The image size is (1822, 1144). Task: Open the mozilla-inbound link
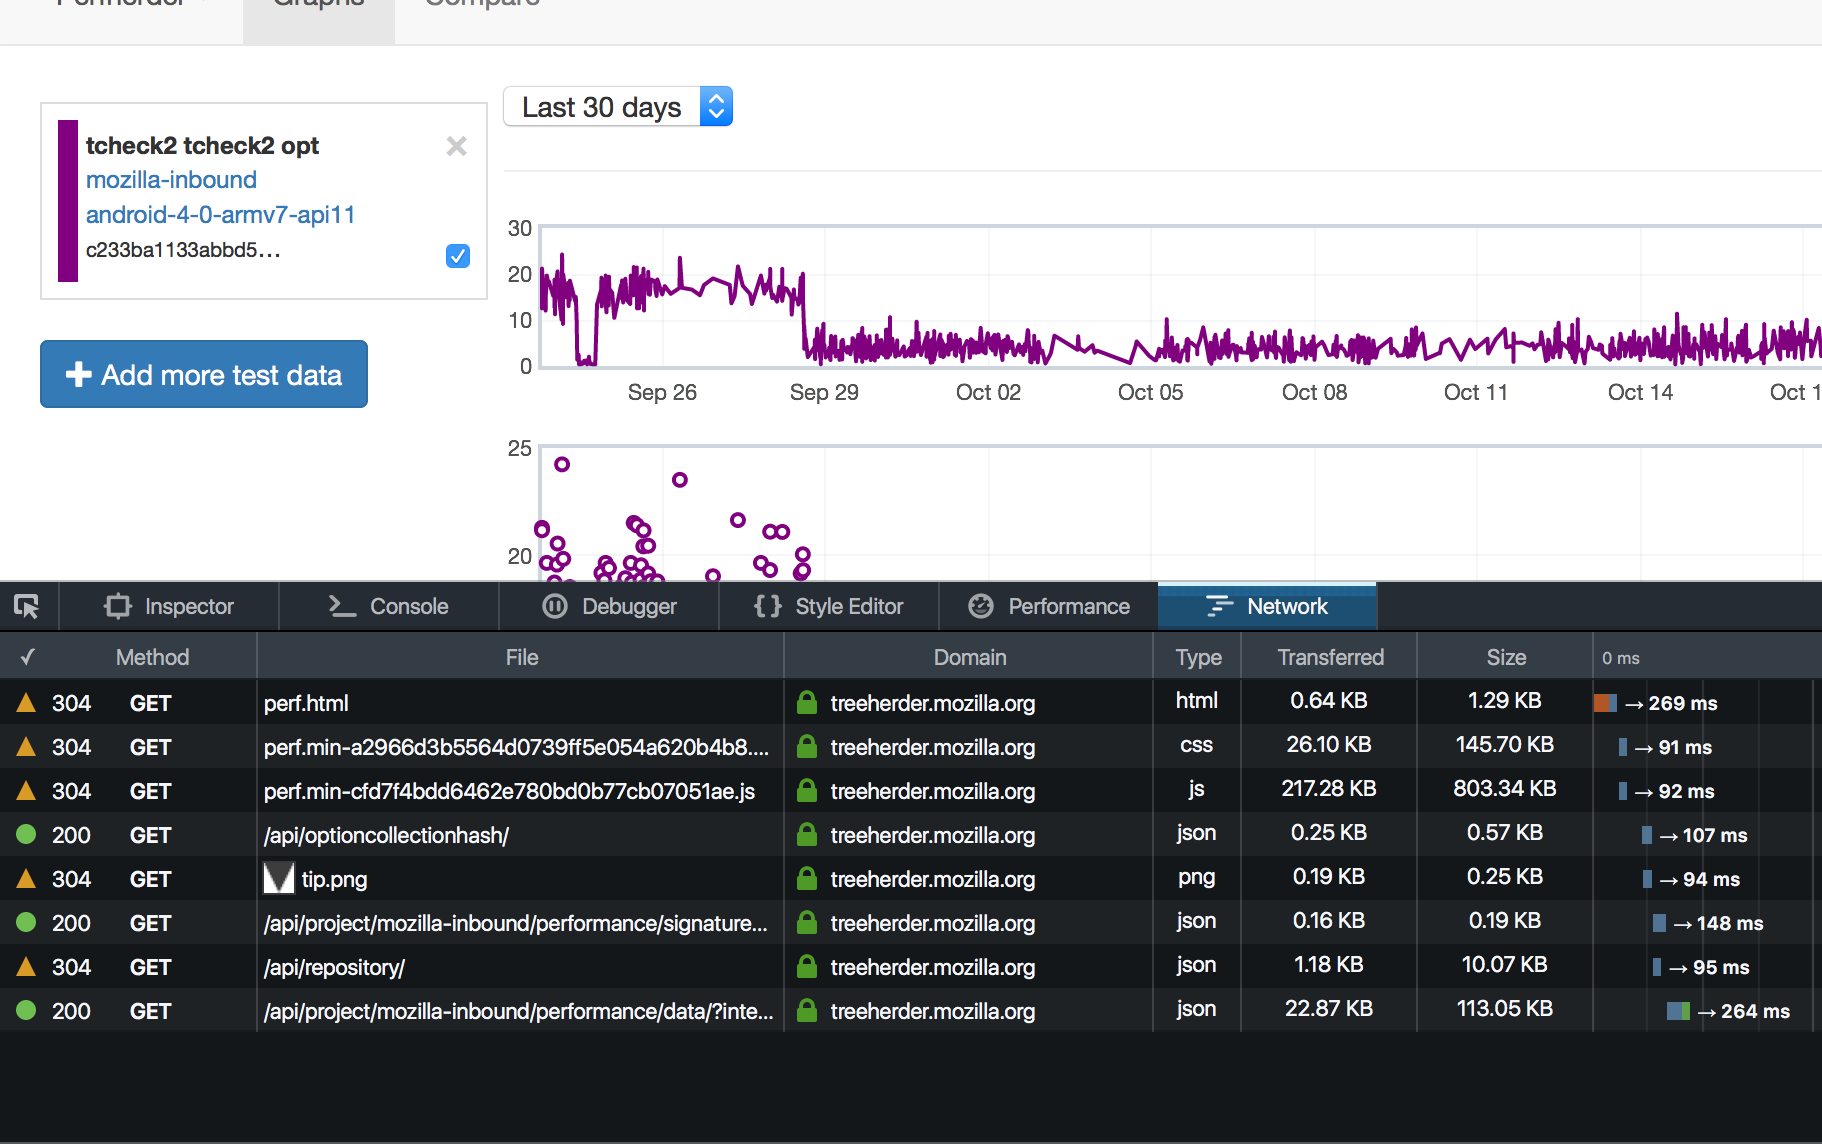[x=171, y=180]
